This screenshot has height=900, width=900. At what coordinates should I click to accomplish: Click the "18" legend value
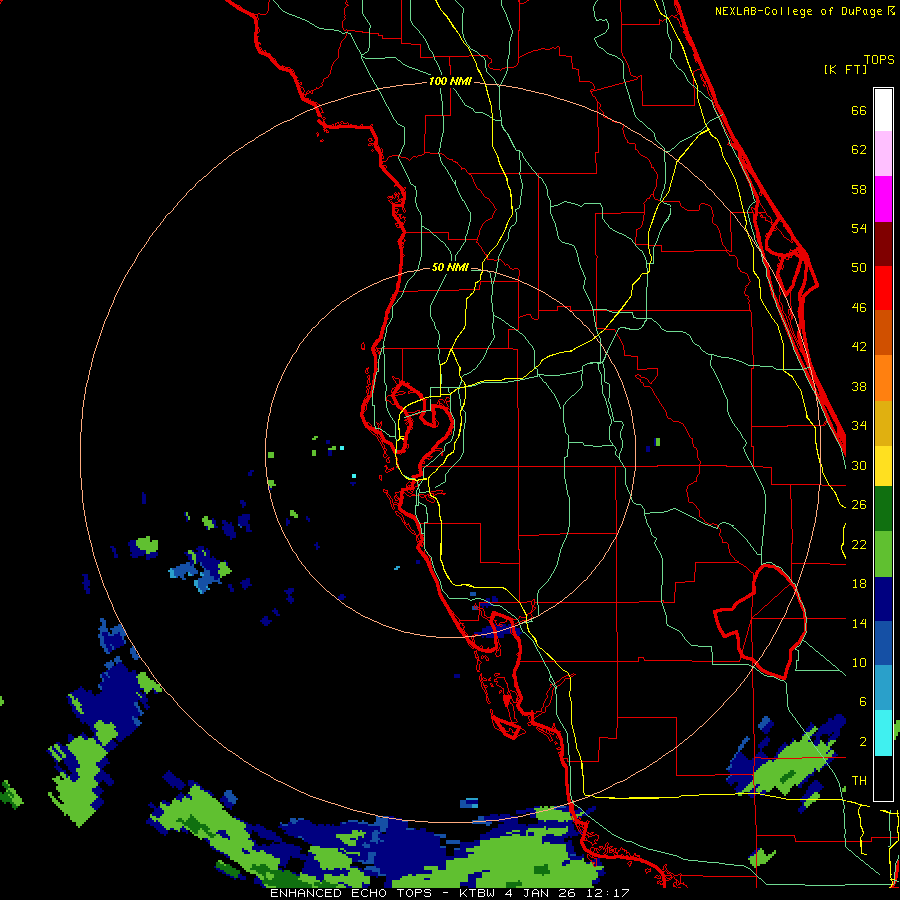pos(859,584)
